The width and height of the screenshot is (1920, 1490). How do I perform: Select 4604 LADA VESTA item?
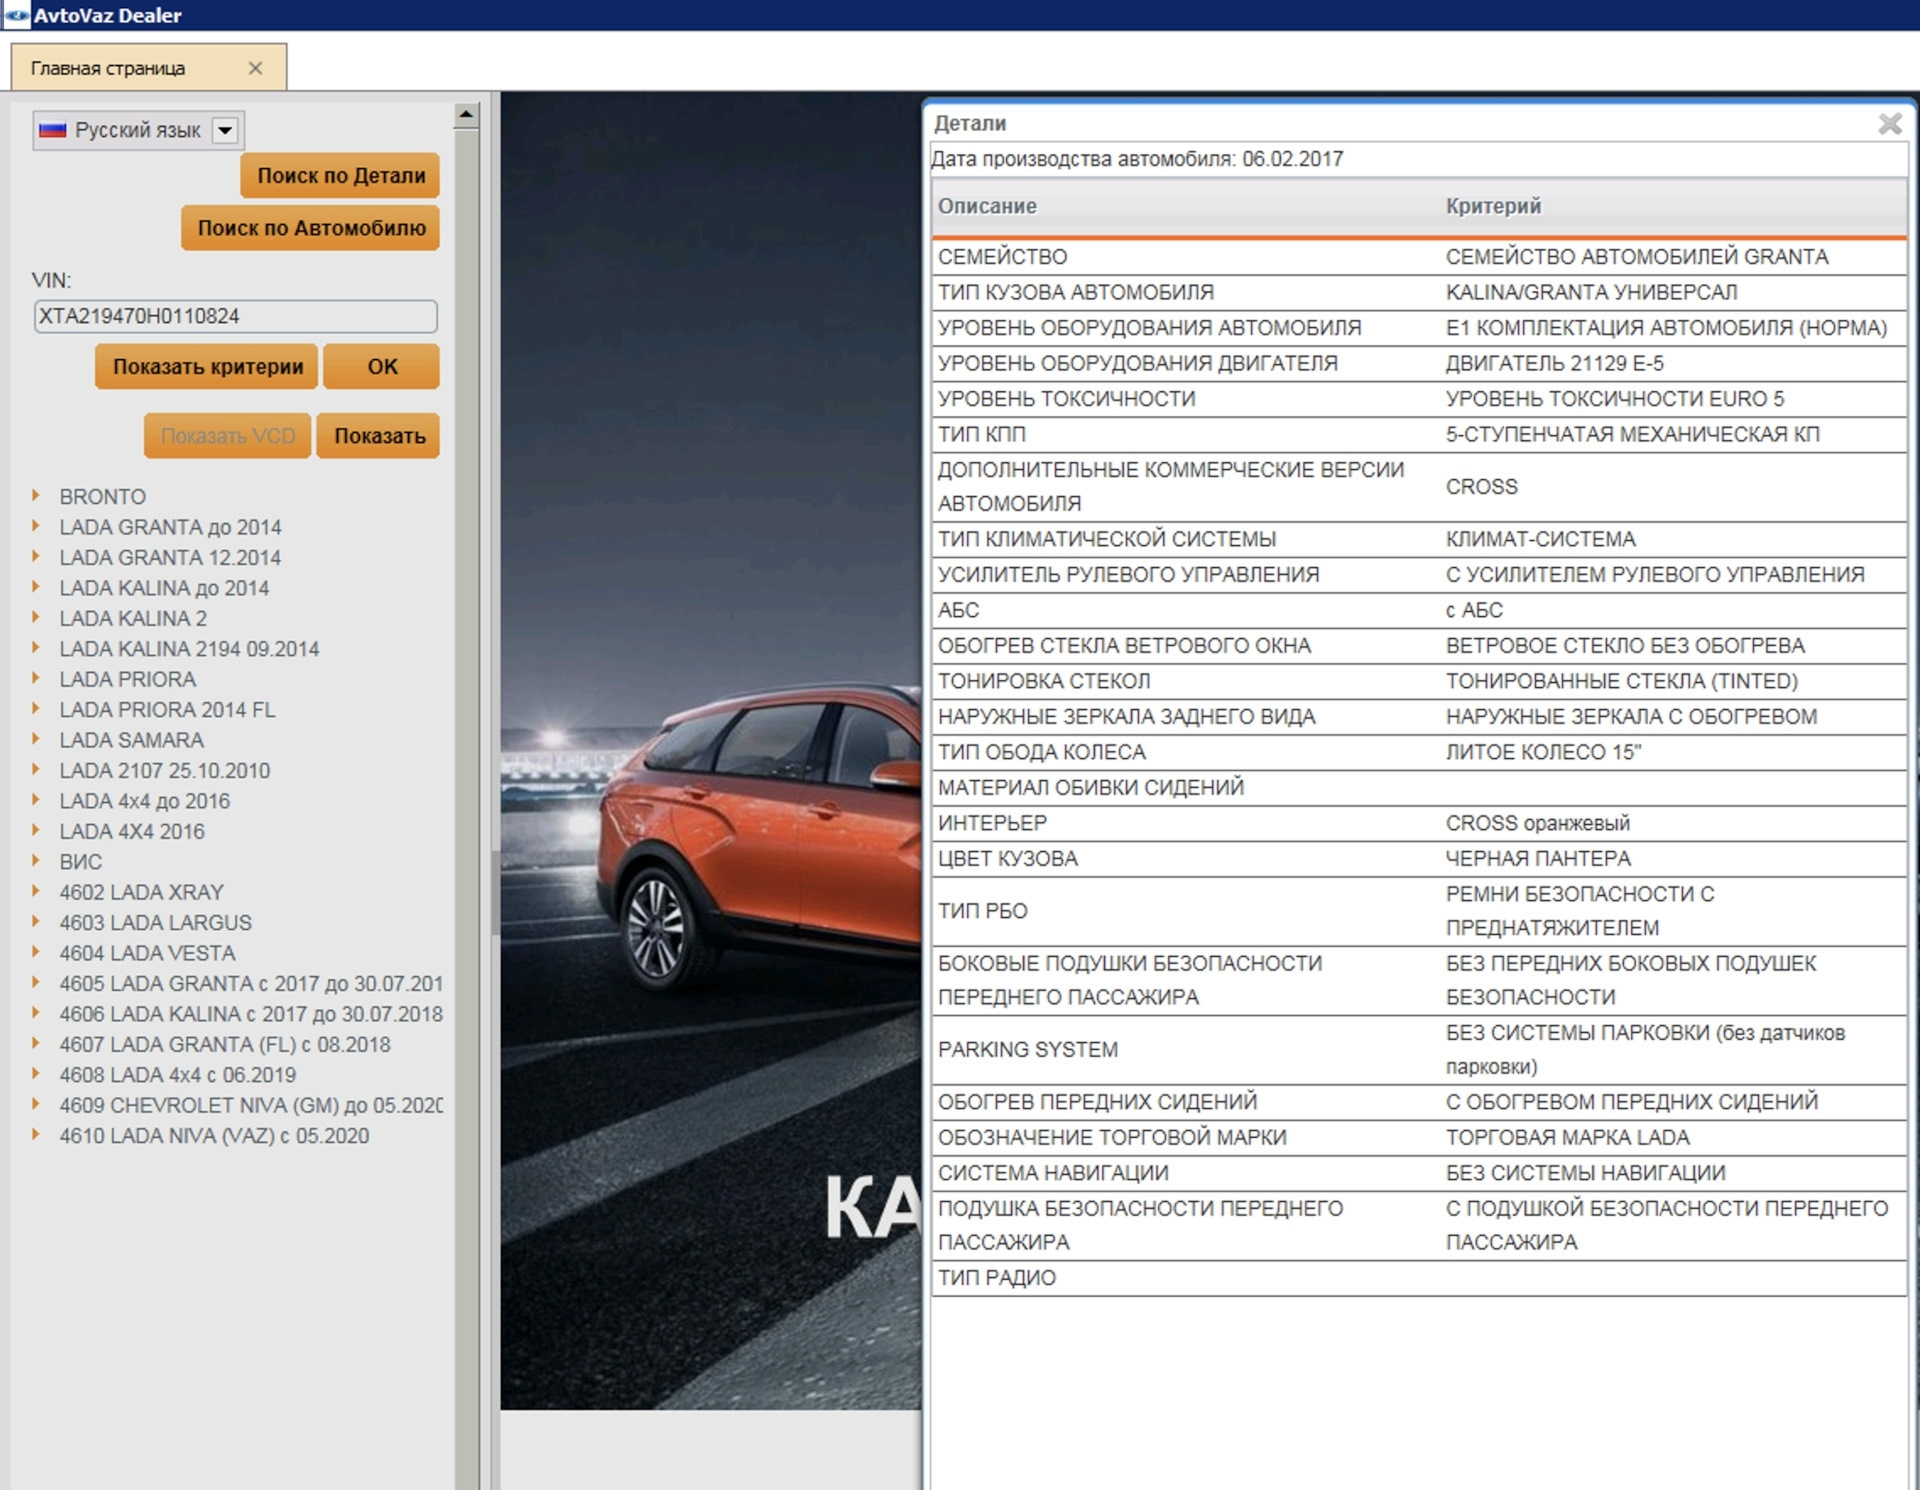click(147, 953)
